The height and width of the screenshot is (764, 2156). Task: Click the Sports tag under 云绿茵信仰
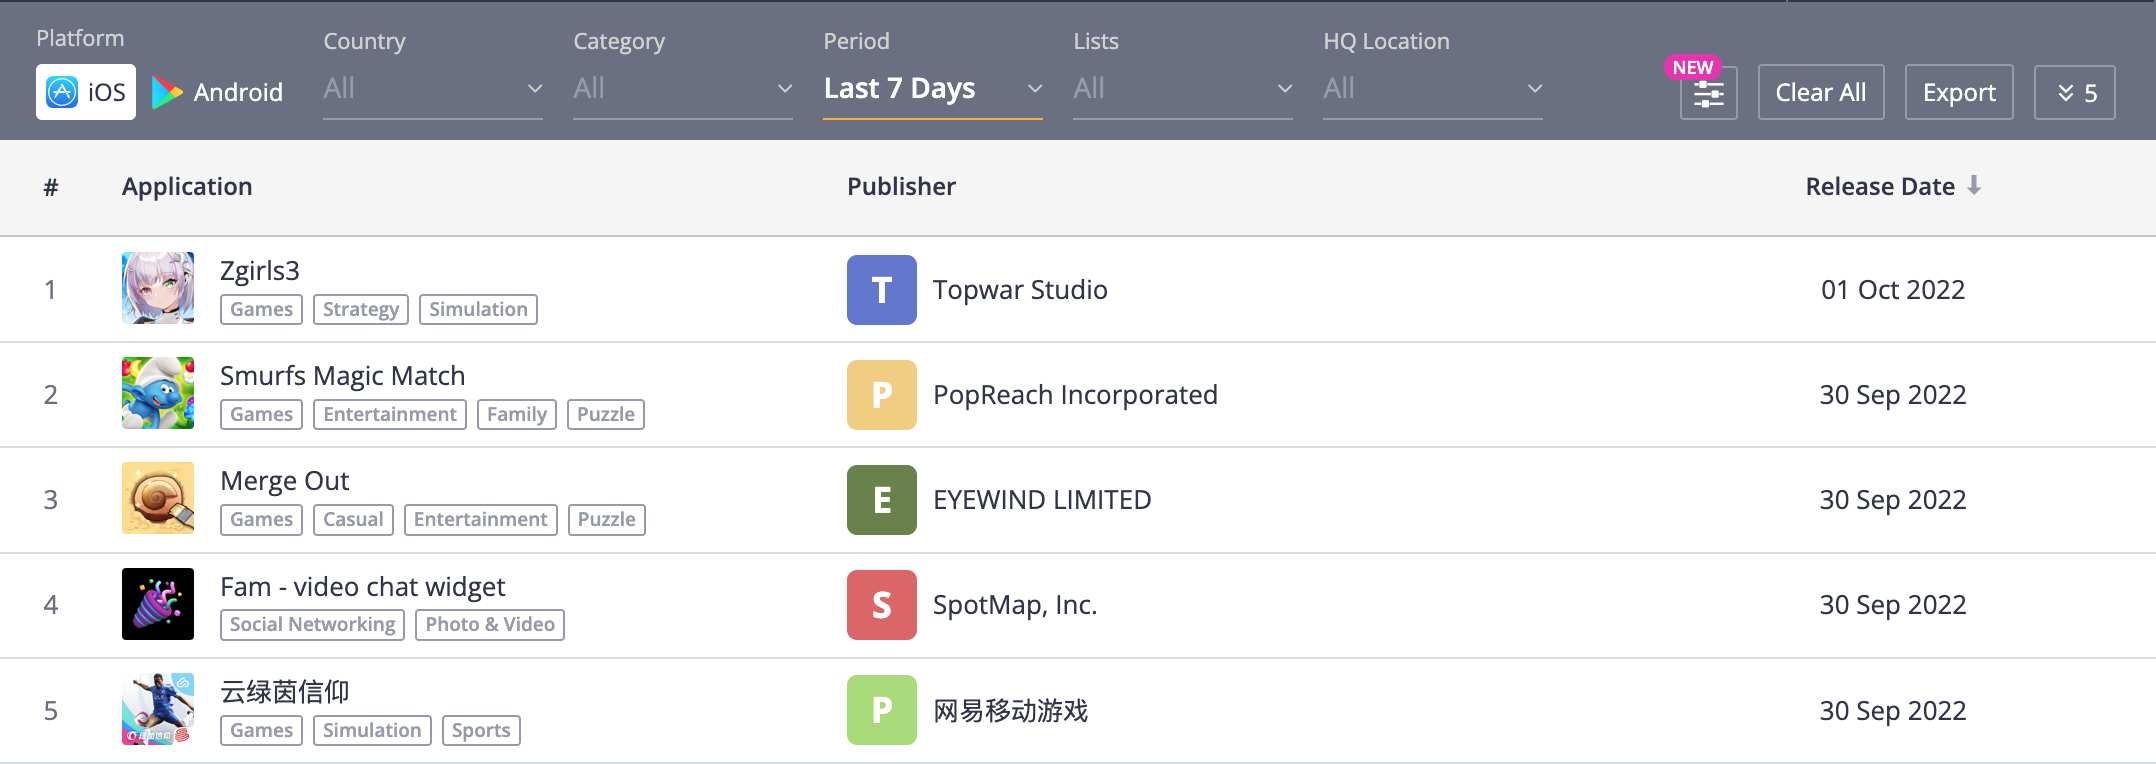481,730
